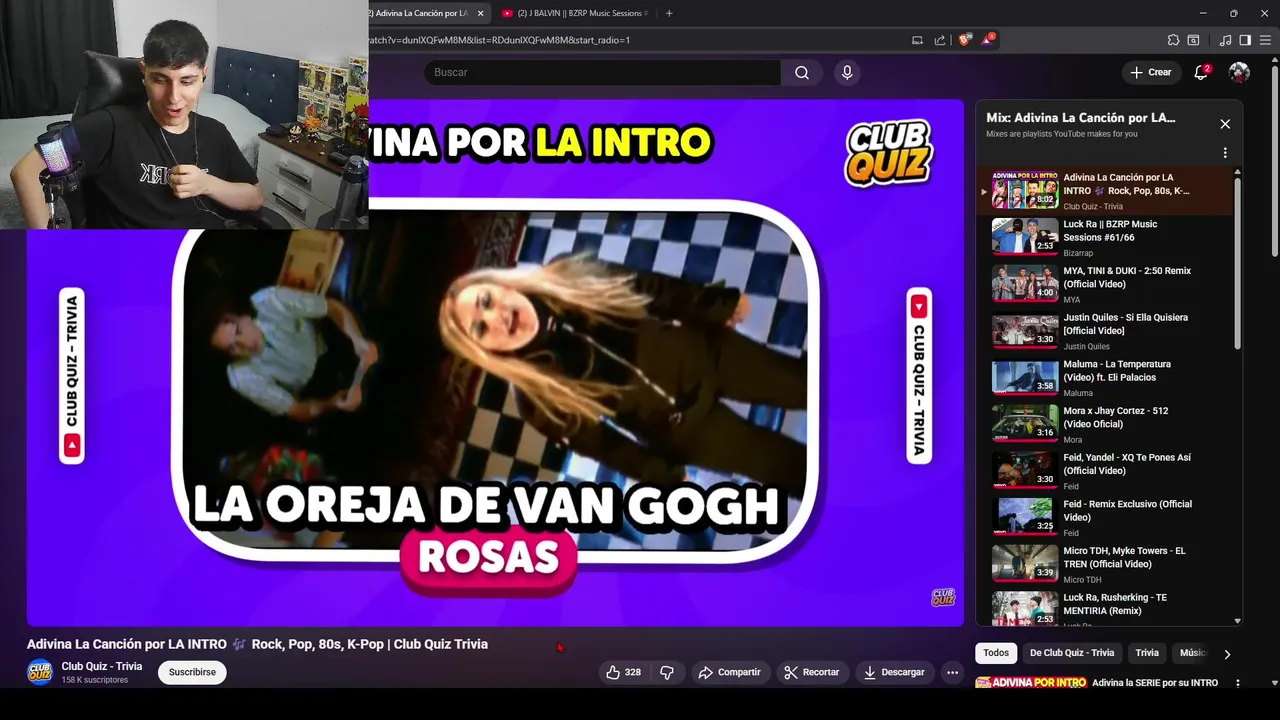Close the Adivina La Canción tab
Viewport: 1280px width, 720px height.
pos(480,13)
